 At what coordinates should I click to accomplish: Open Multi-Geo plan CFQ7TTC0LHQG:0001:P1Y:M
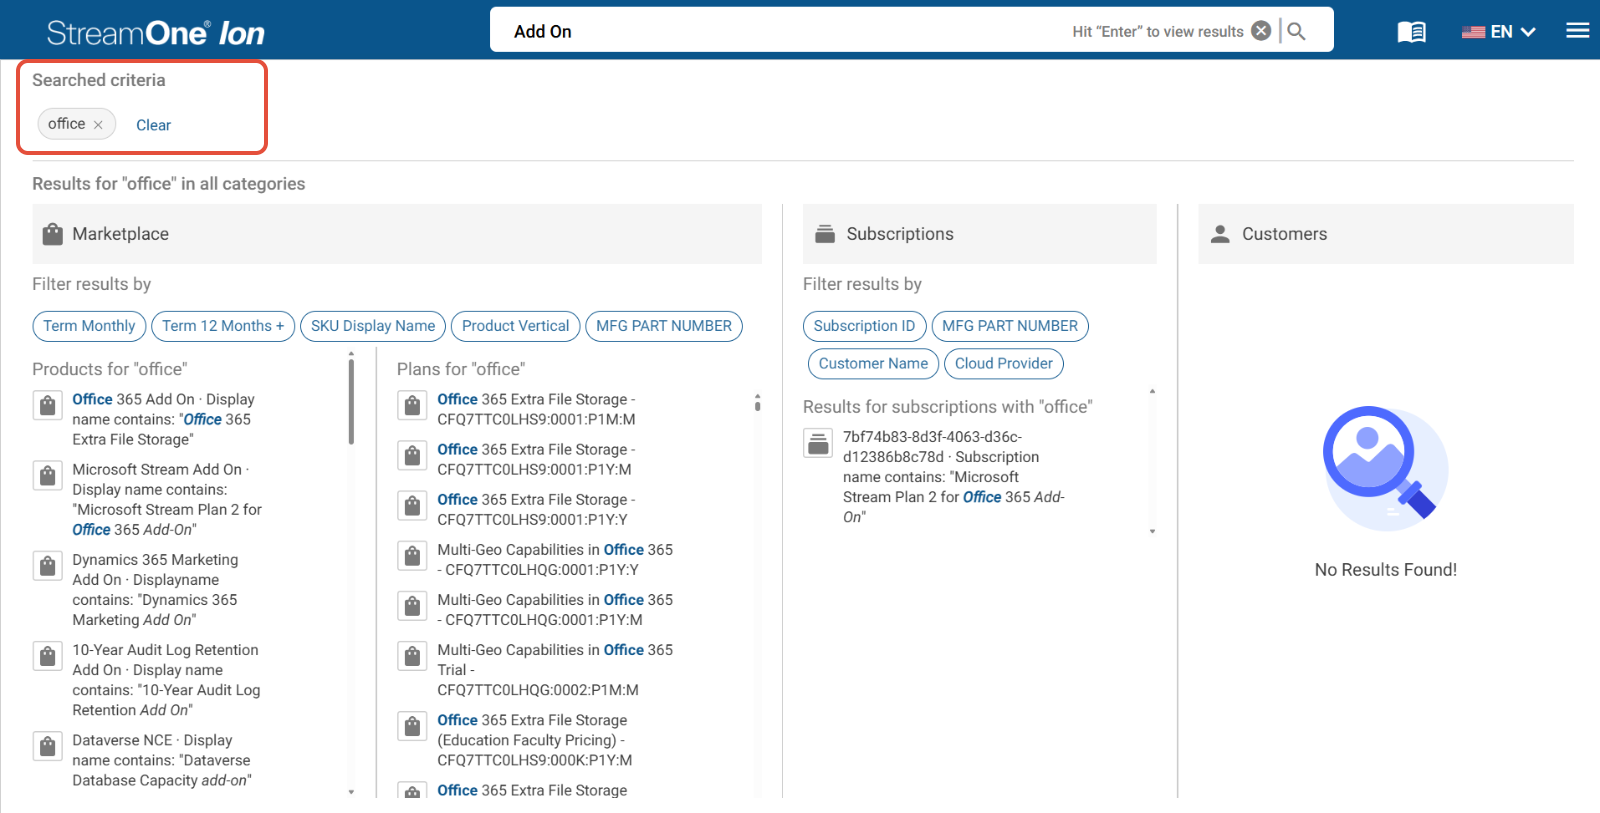(555, 610)
